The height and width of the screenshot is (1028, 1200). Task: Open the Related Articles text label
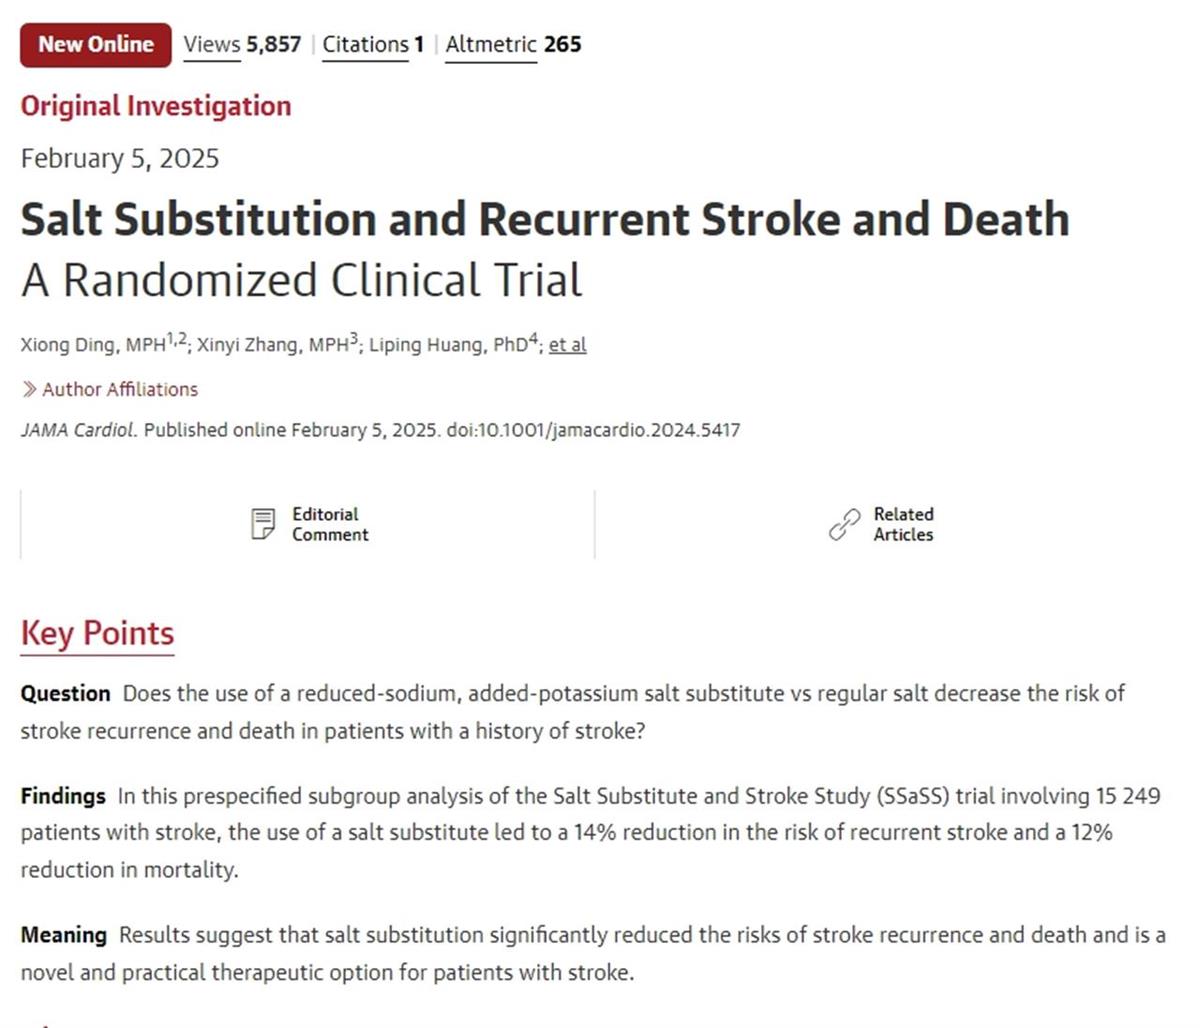tap(903, 524)
